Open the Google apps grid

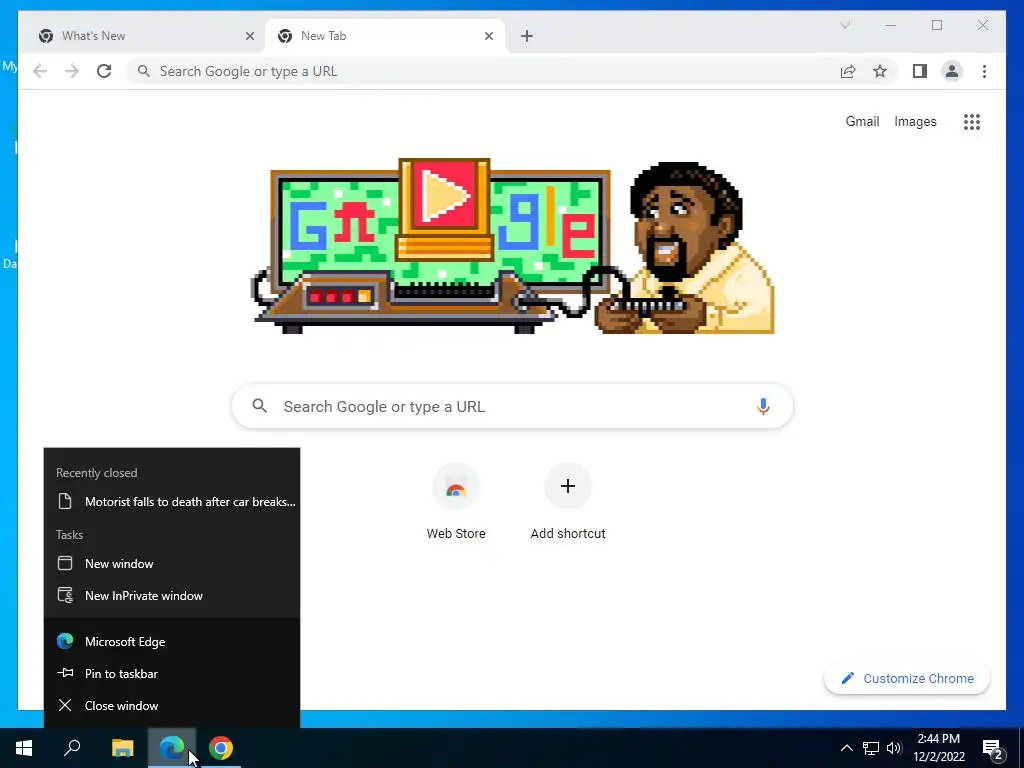pyautogui.click(x=972, y=121)
